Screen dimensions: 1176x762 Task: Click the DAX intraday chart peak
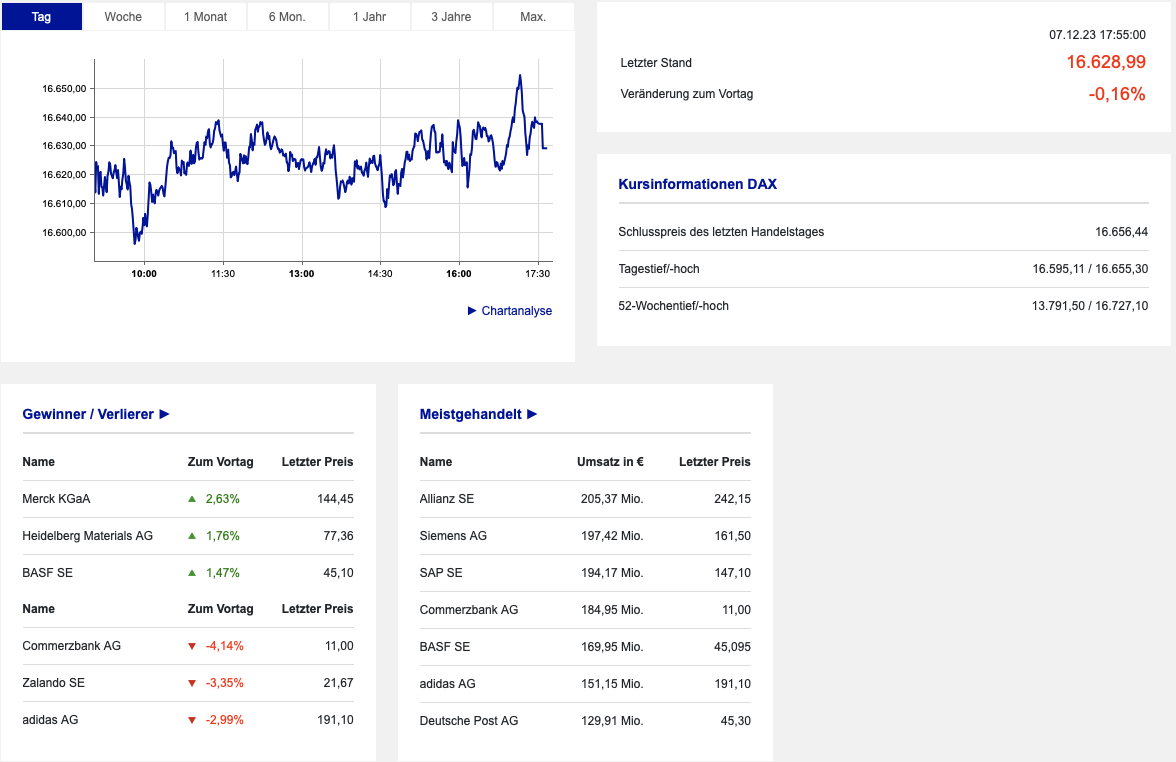(x=520, y=76)
